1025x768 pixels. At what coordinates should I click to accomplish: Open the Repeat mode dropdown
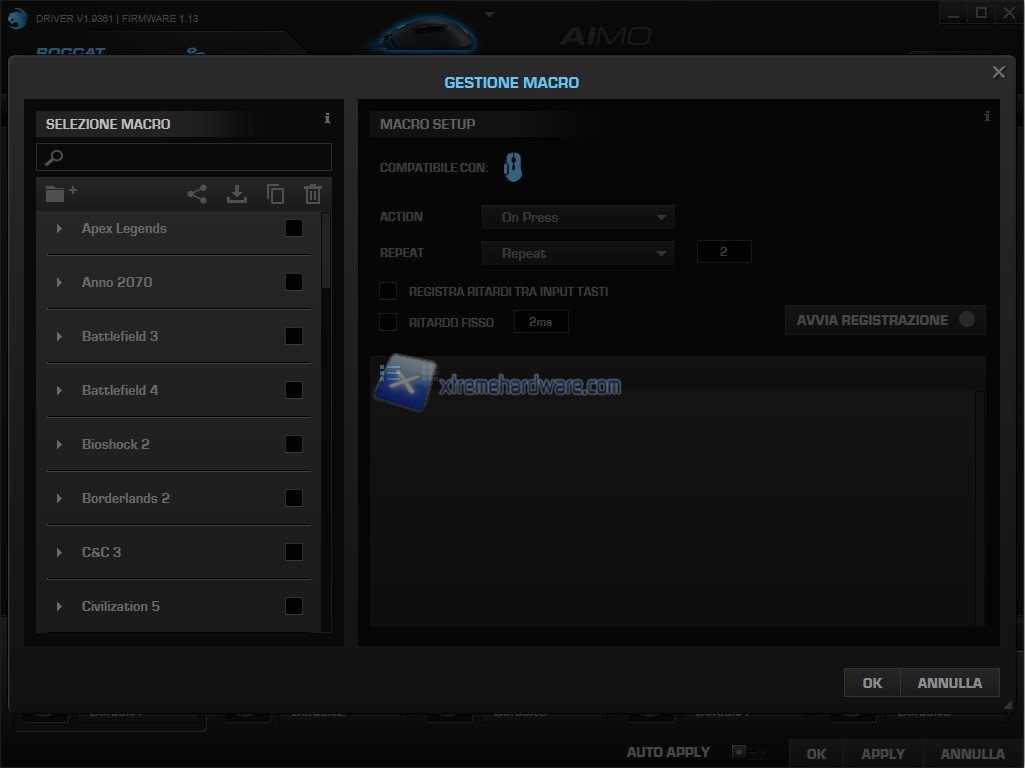click(x=578, y=253)
